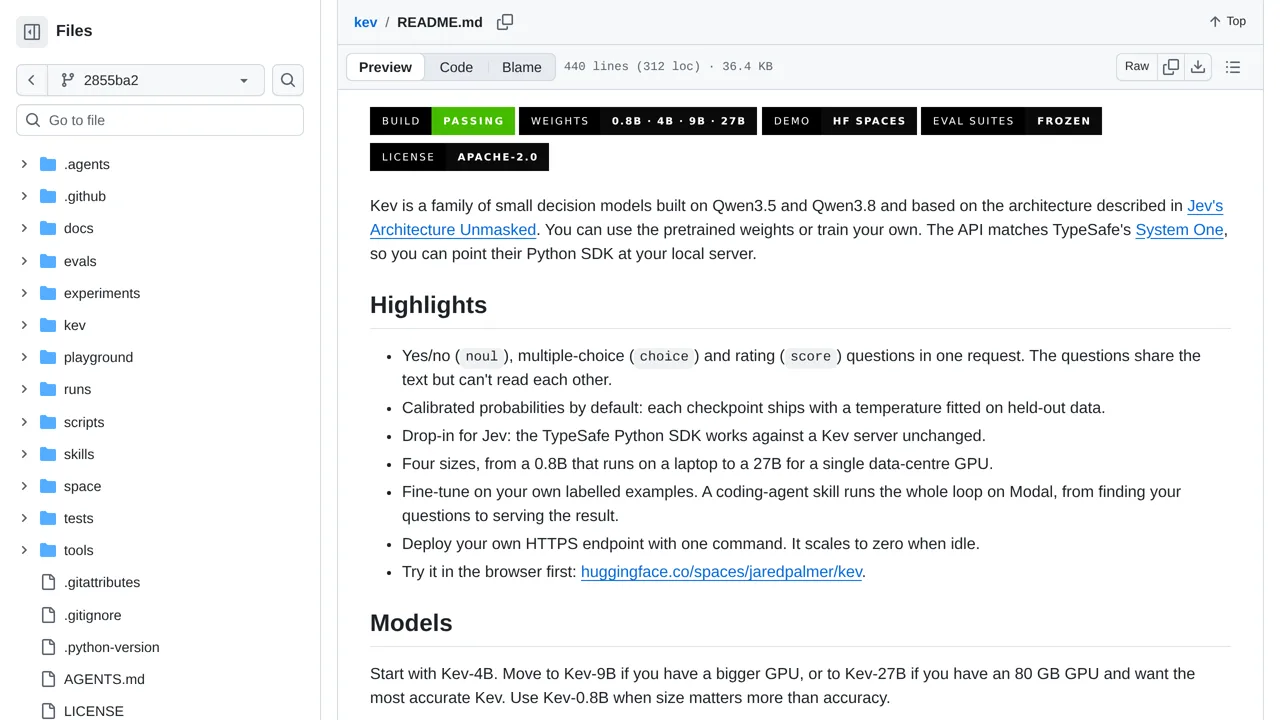Screen dimensions: 1280x720
Task: Download the raw file icon
Action: [x=1198, y=67]
